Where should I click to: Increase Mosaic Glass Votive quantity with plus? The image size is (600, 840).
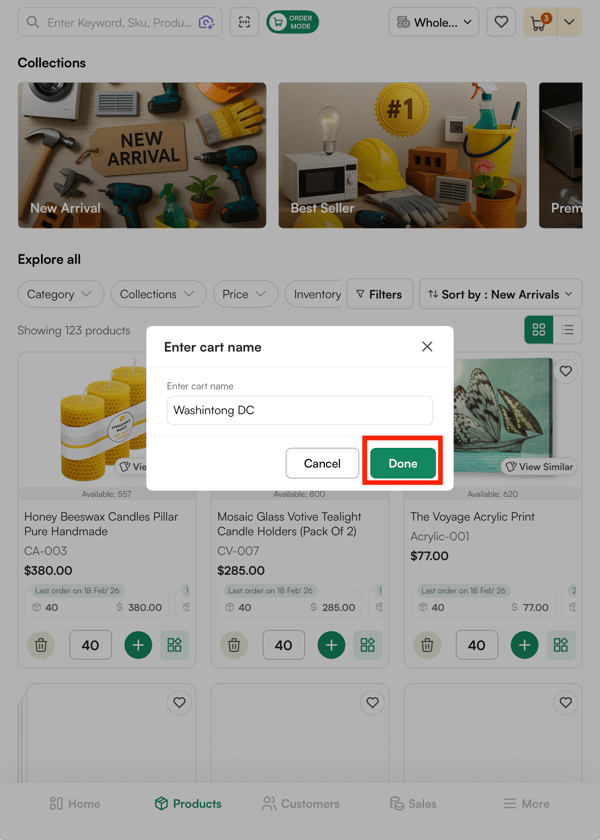(331, 645)
